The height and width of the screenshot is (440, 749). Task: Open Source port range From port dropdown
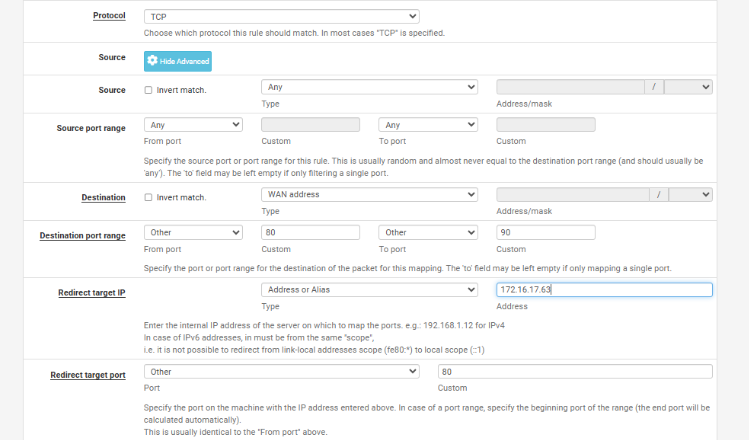(193, 125)
